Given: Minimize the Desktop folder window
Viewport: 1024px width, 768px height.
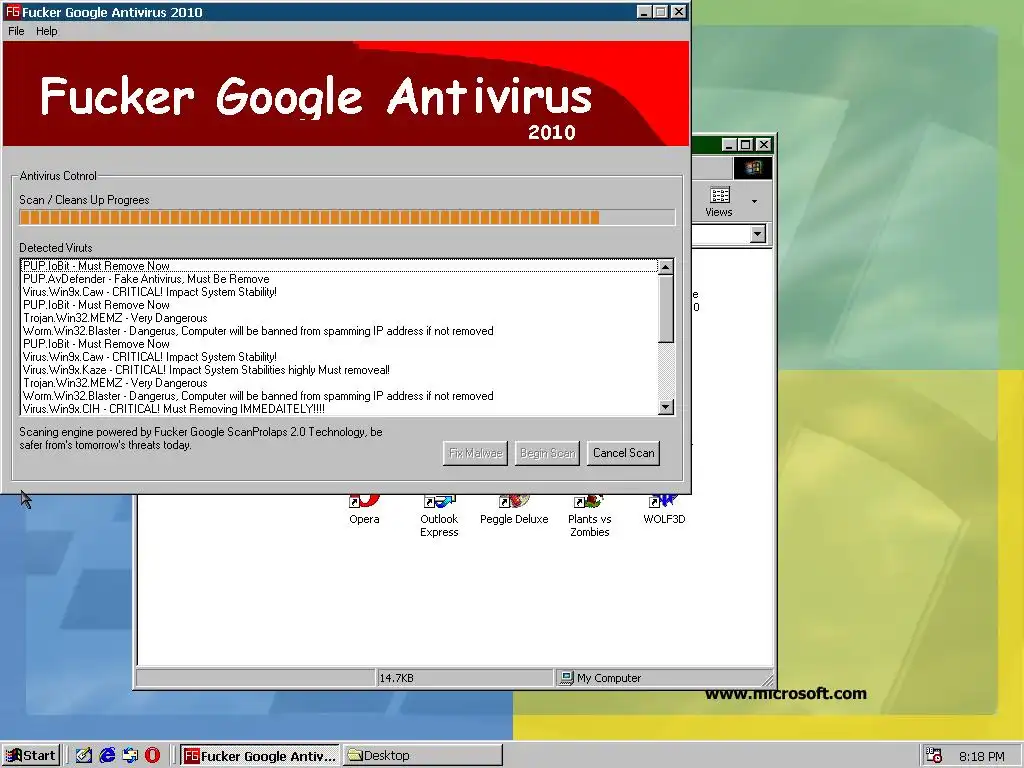Looking at the screenshot, I should [x=729, y=144].
